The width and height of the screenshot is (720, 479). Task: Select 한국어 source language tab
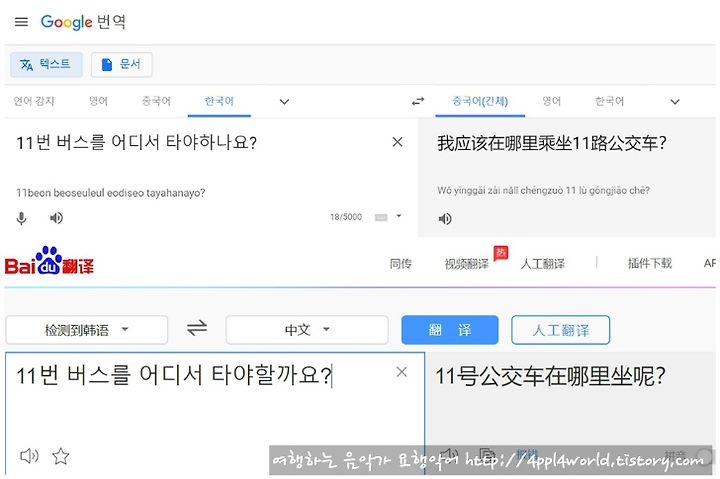pyautogui.click(x=219, y=101)
